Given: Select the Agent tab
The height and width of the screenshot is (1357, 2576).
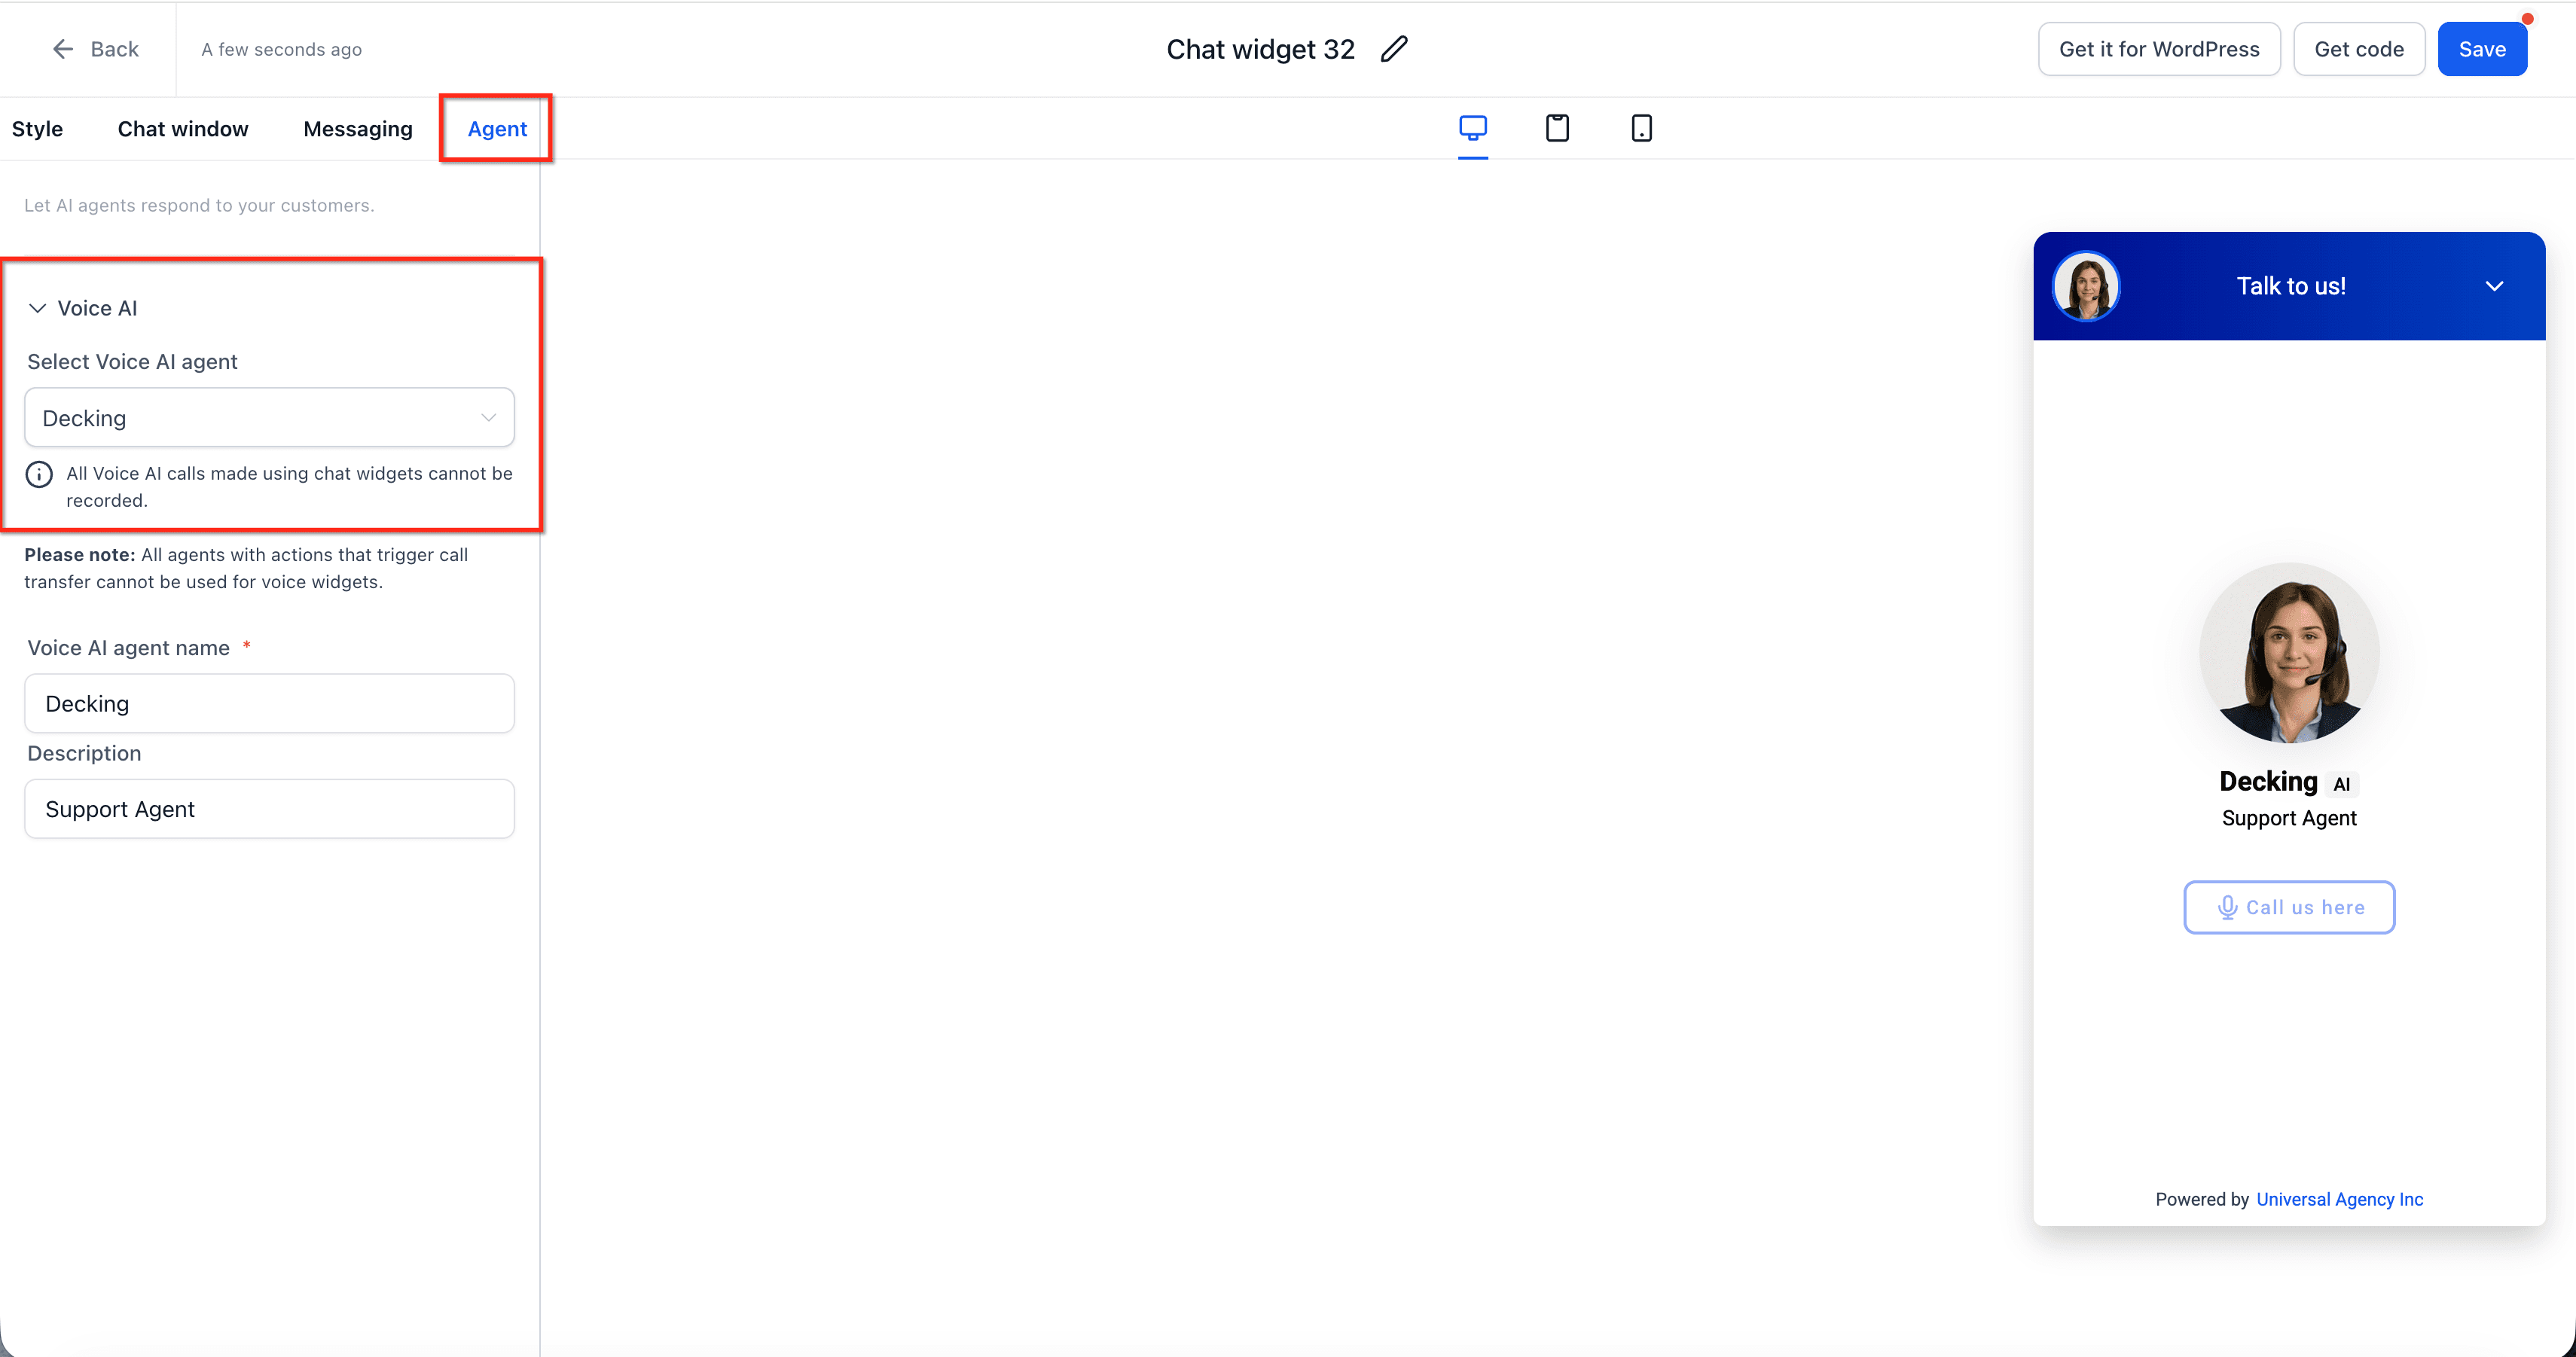Looking at the screenshot, I should (497, 129).
